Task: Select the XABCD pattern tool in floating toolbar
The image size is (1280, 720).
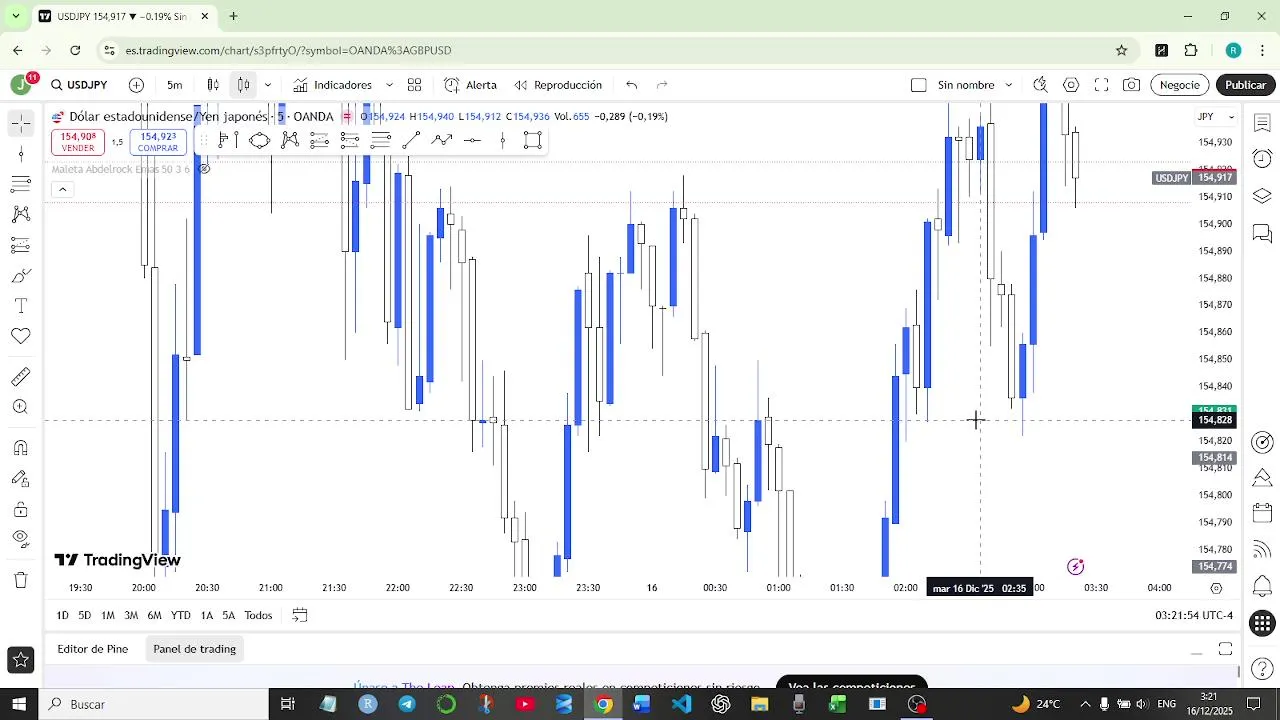Action: [290, 140]
